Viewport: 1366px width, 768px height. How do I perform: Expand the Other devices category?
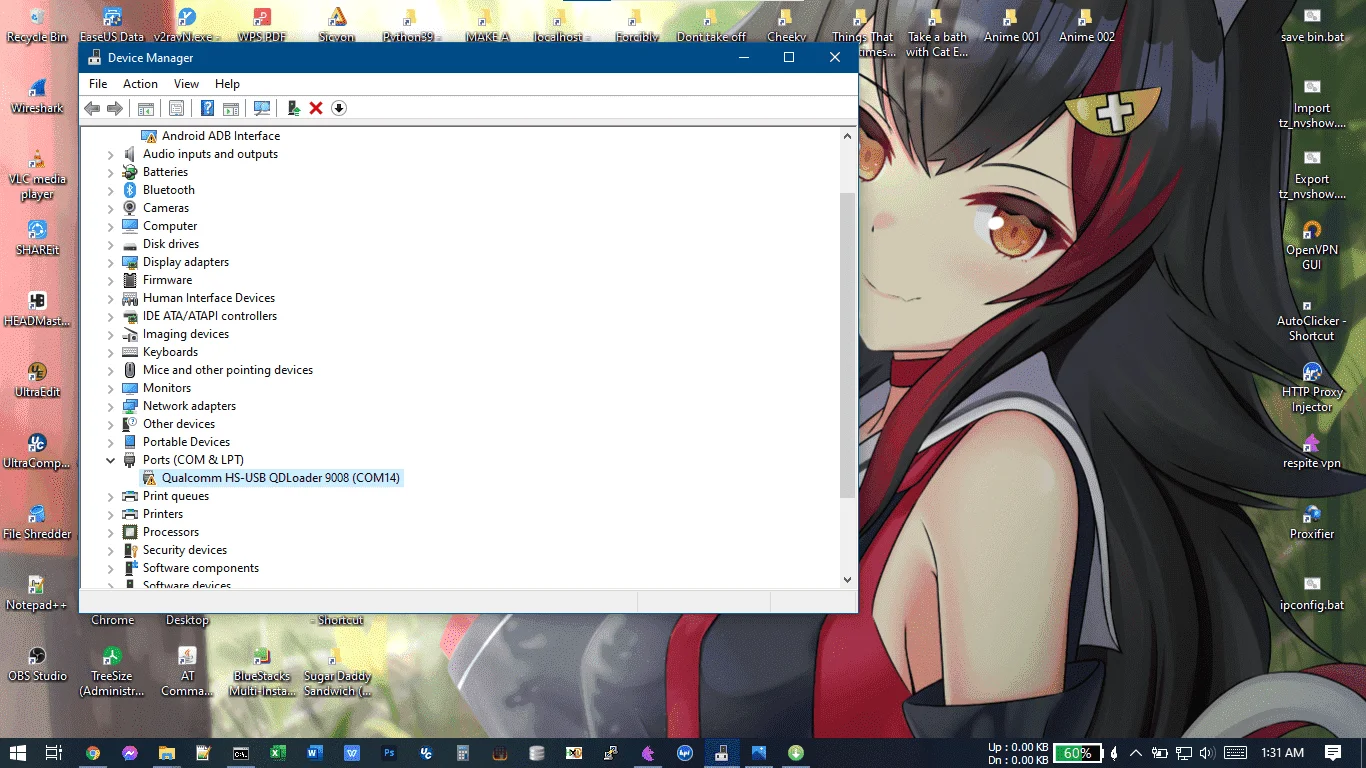111,425
